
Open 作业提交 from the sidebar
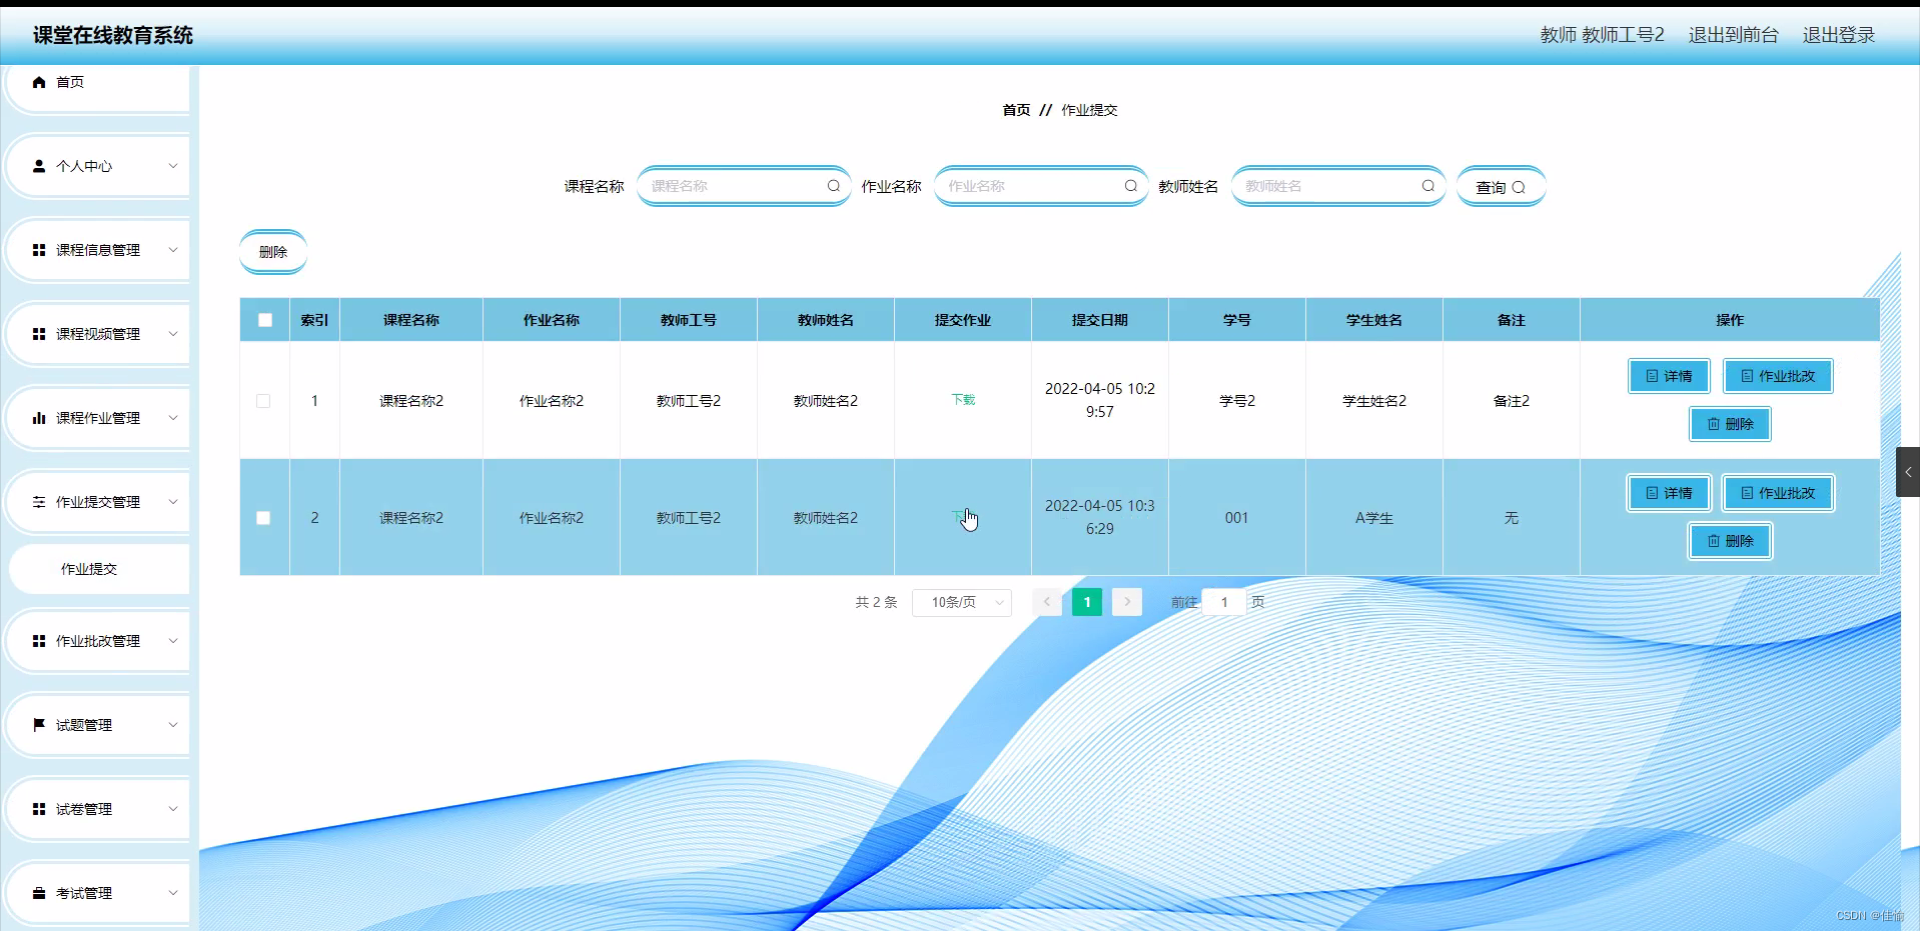click(x=88, y=569)
